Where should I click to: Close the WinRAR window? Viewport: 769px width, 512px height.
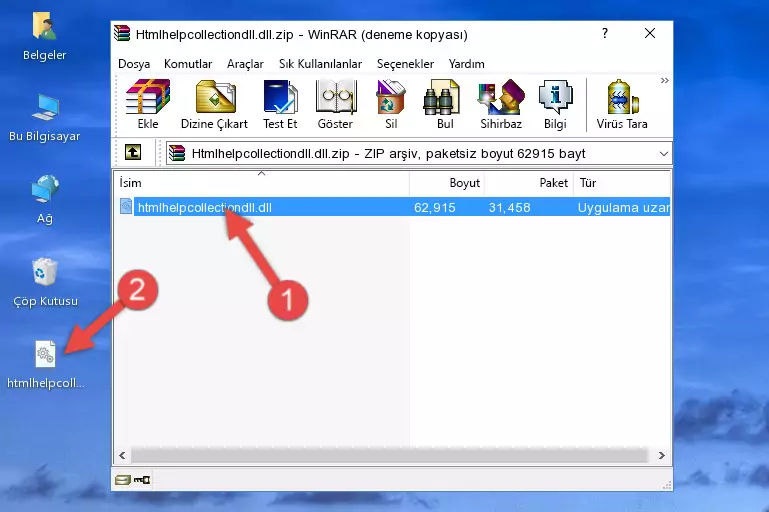650,33
